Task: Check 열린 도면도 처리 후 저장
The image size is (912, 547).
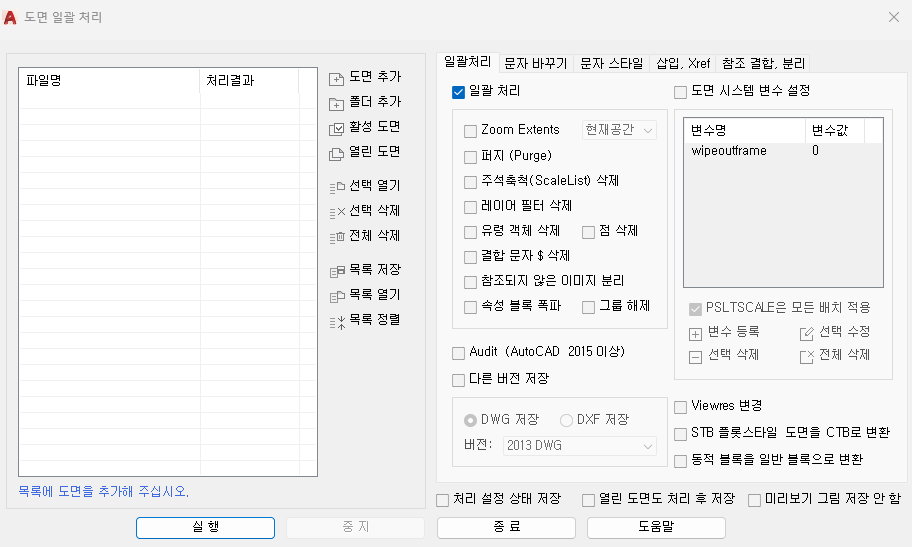Action: pos(588,500)
